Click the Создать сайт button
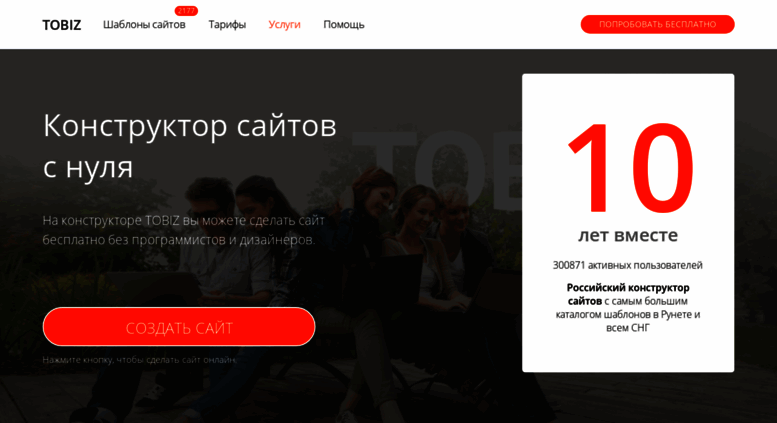Image resolution: width=777 pixels, height=423 pixels. coord(179,327)
